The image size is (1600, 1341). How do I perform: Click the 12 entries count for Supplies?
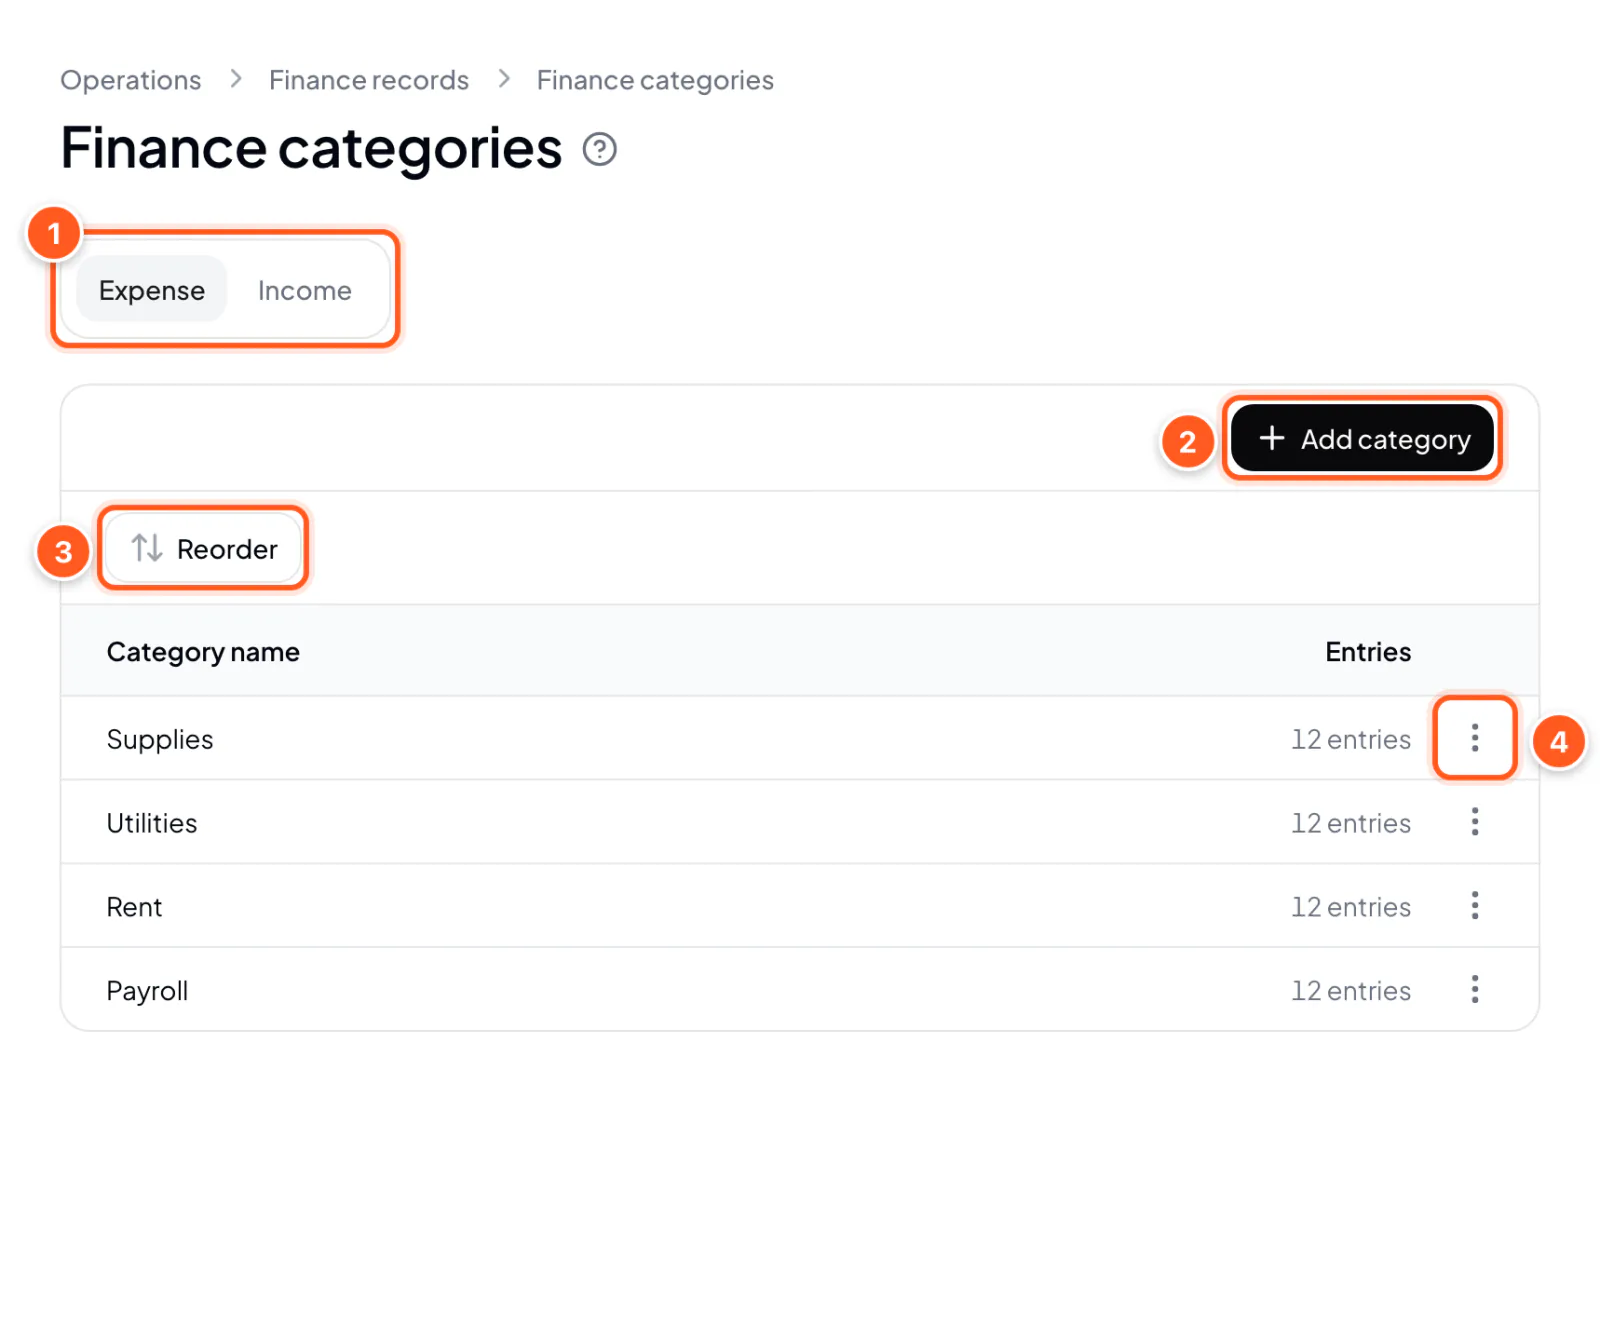[1351, 739]
